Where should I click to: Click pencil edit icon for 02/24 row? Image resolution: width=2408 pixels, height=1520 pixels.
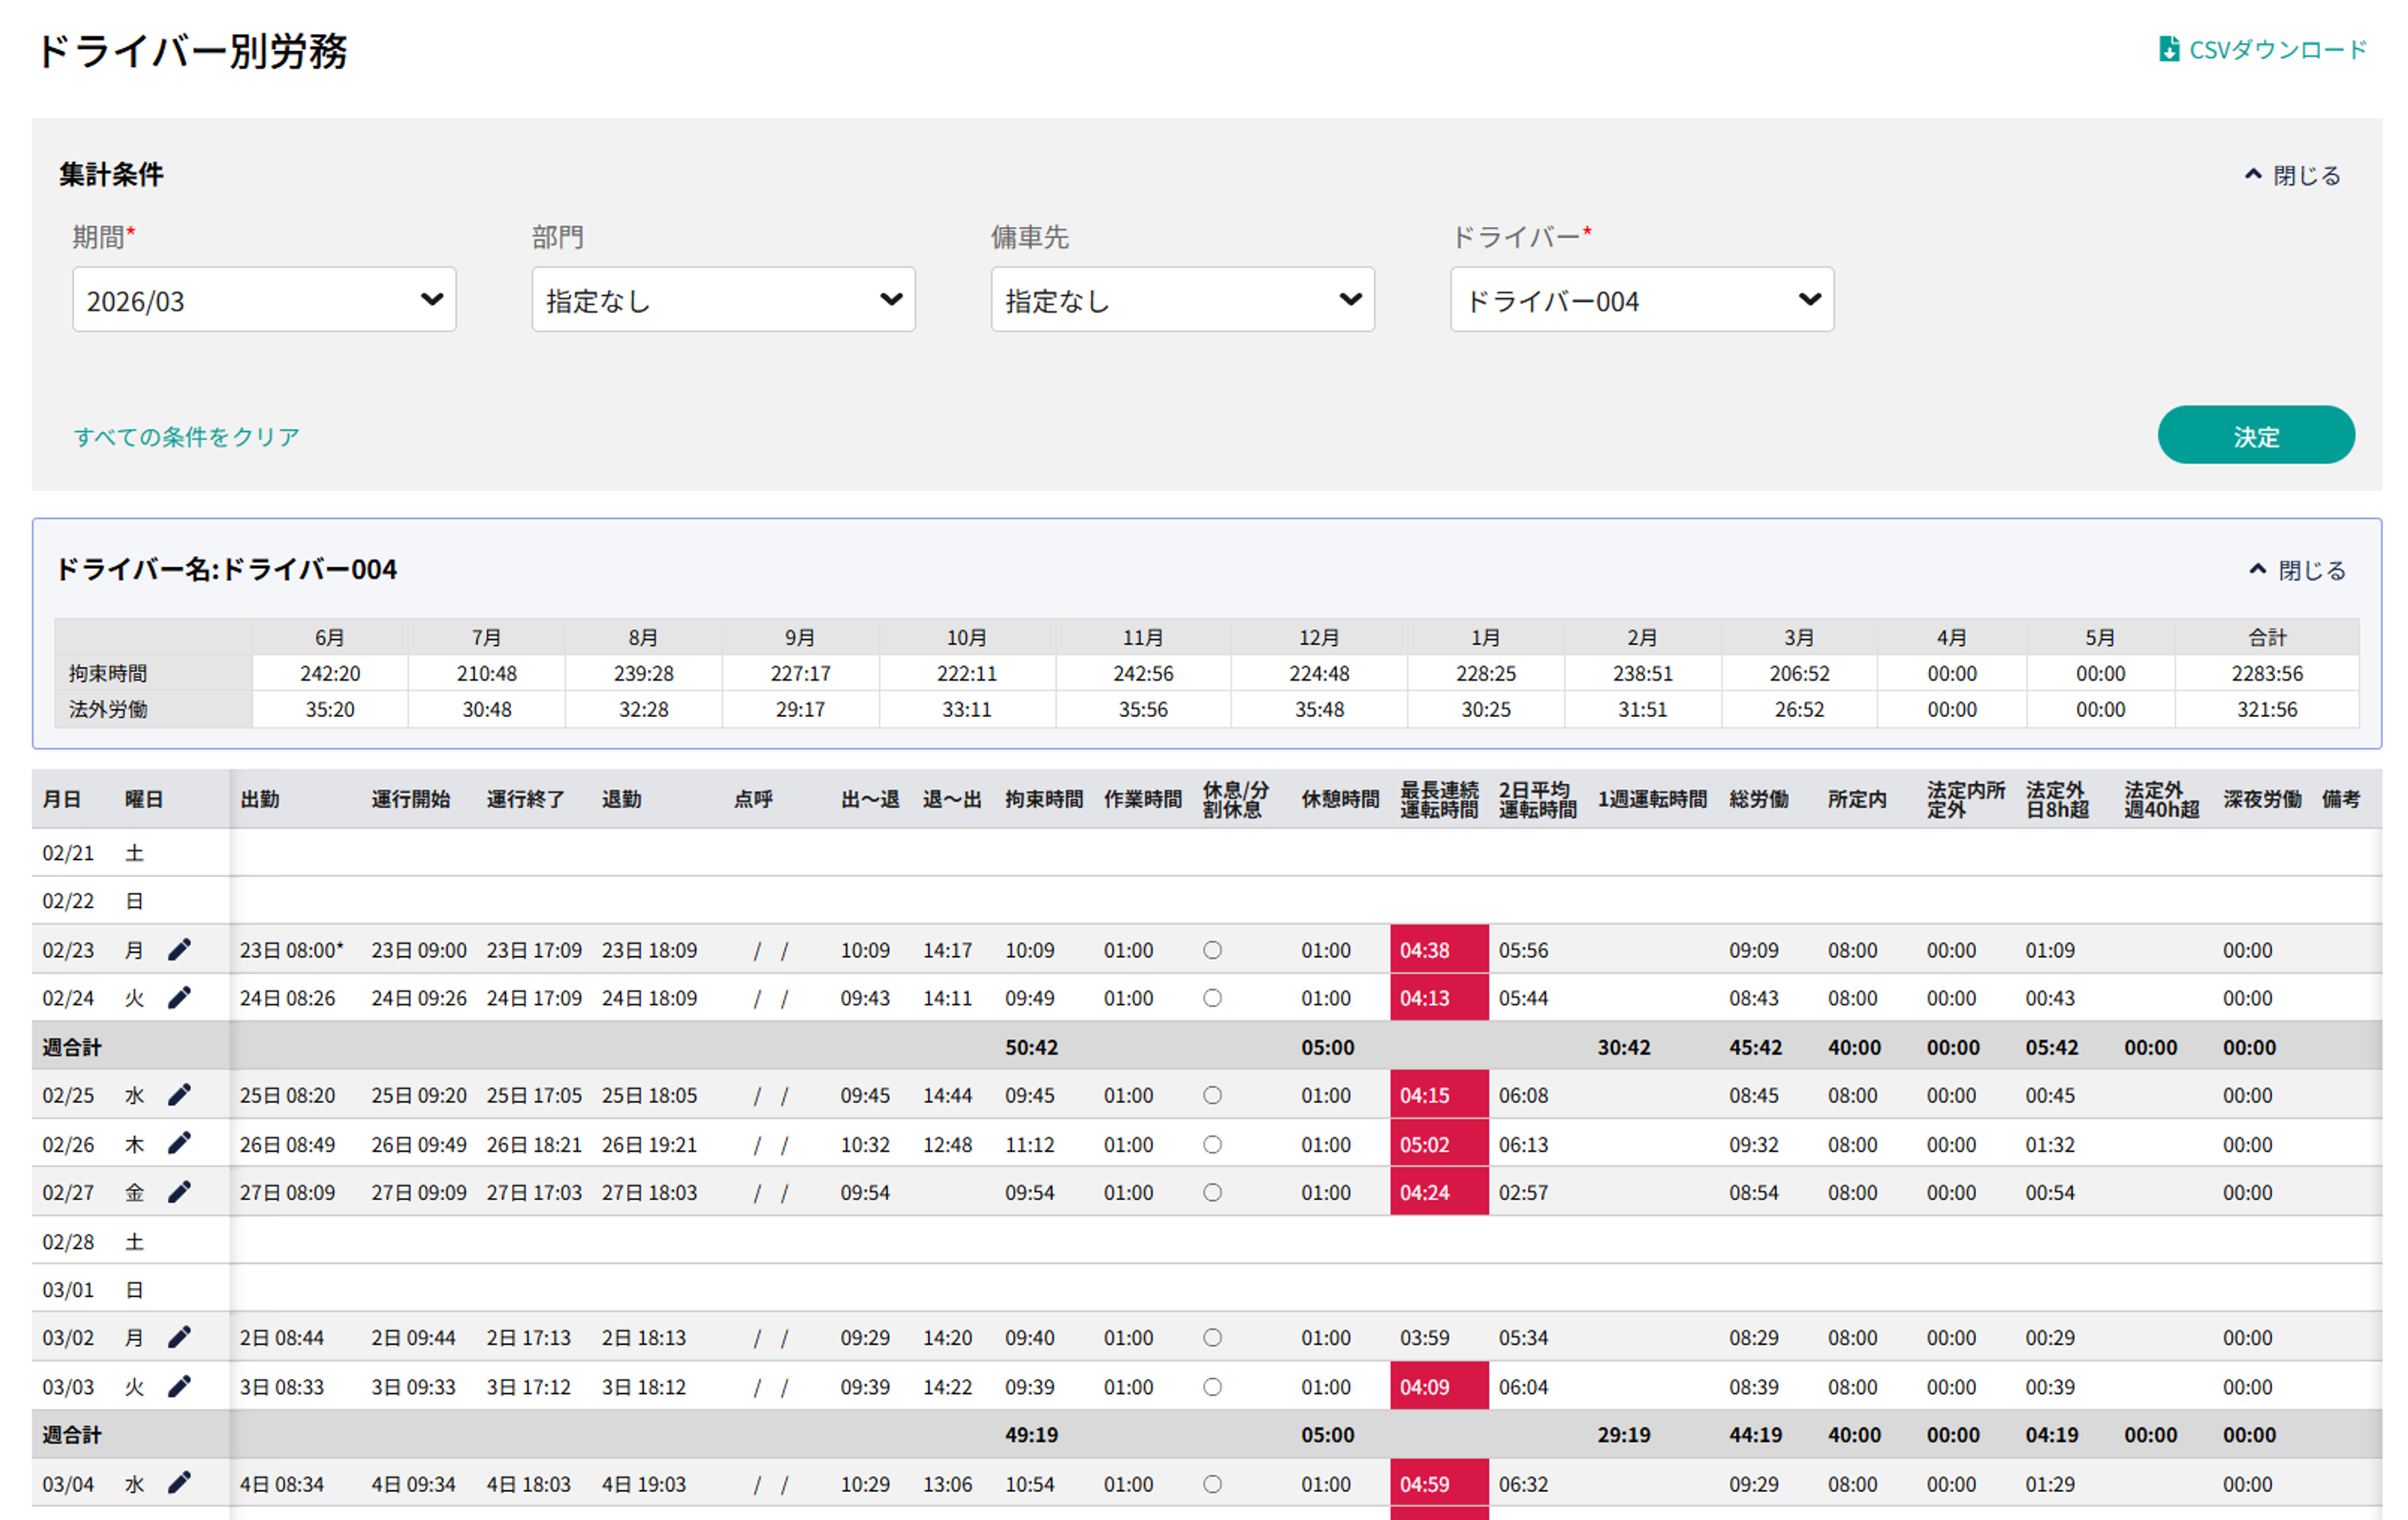click(179, 997)
